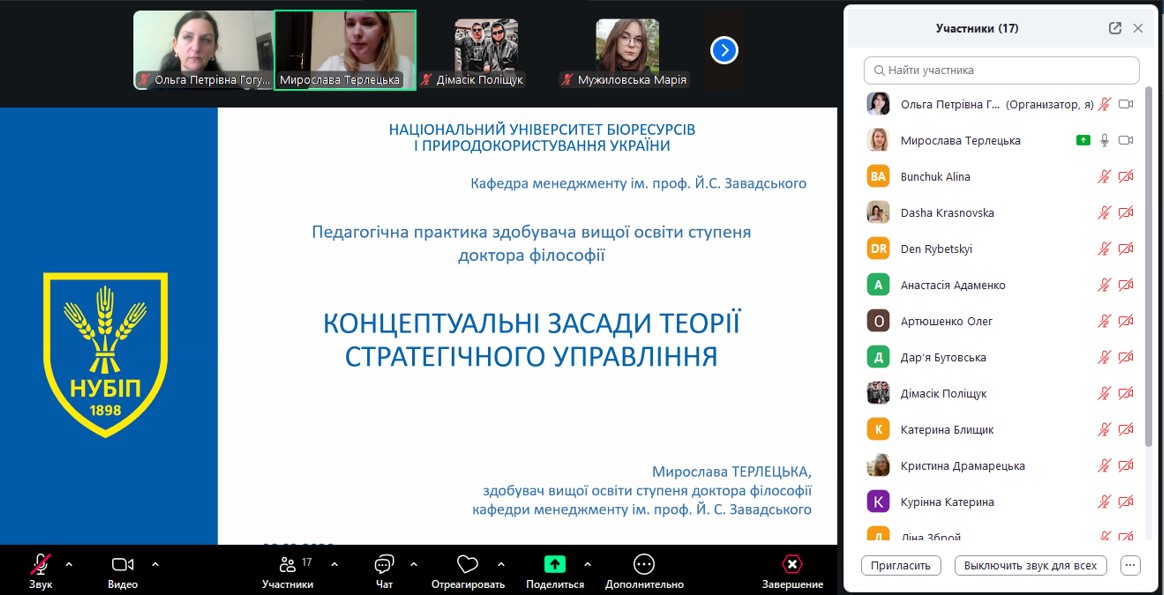Click Дар'я Бутовська's disabled camera icon
1164x595 pixels.
pyautogui.click(x=1125, y=358)
